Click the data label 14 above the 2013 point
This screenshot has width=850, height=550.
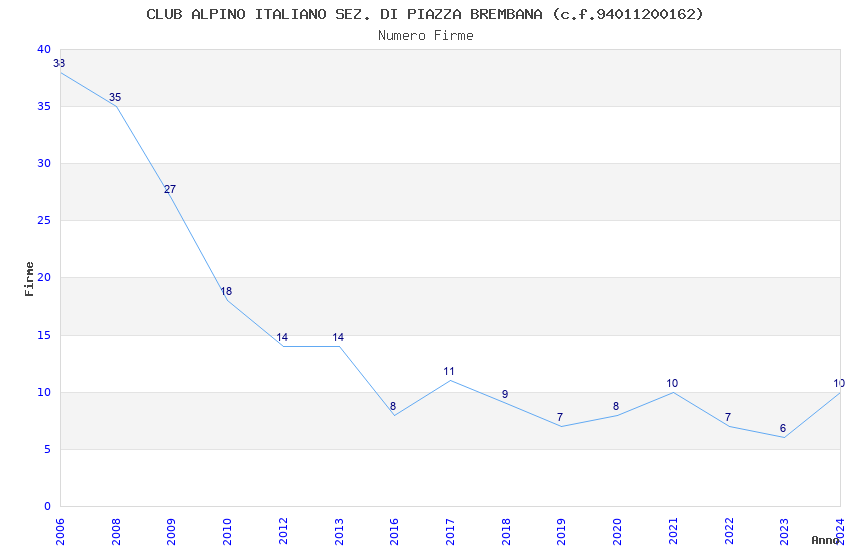(x=338, y=338)
